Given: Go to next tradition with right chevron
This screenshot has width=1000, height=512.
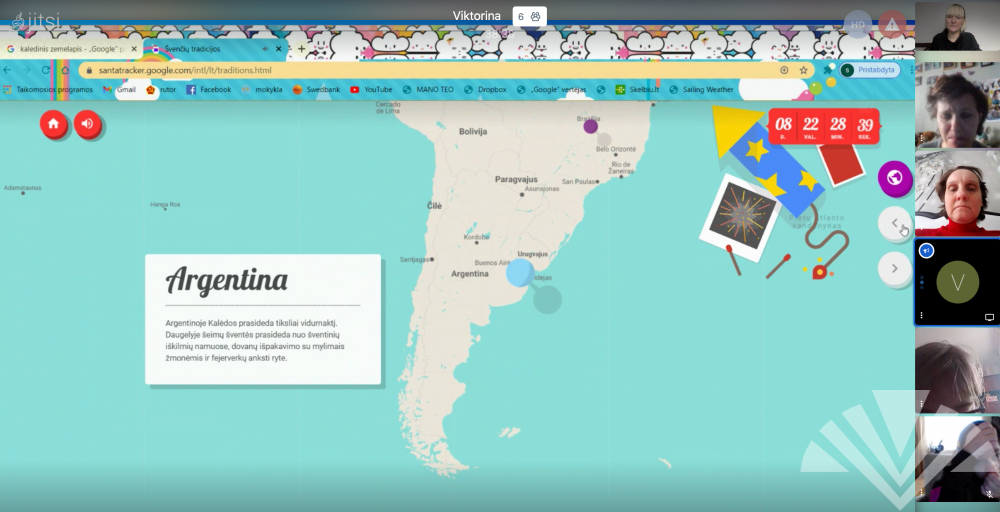Looking at the screenshot, I should (x=894, y=268).
